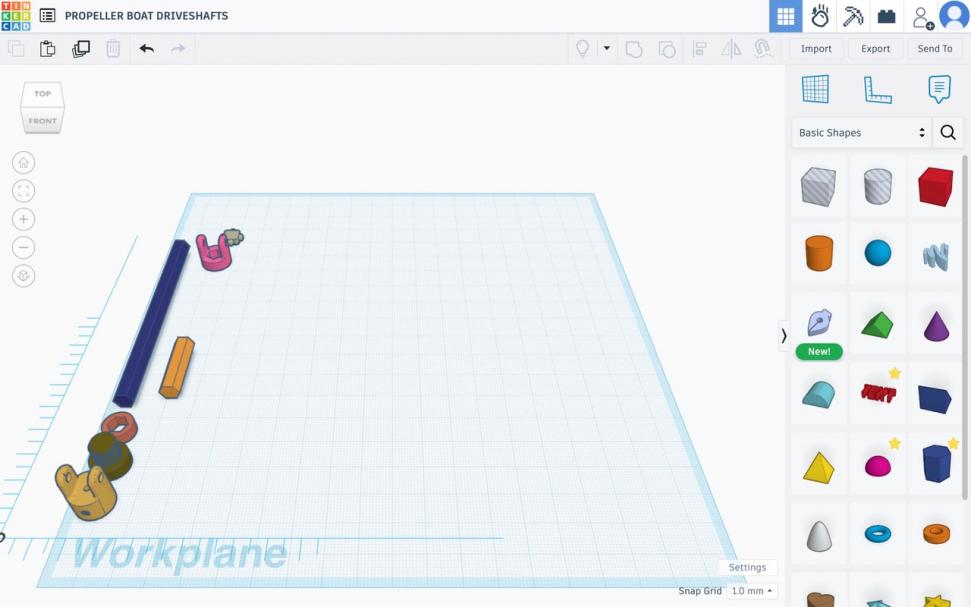Open the Notes tool
This screenshot has height=607, width=971.
click(939, 89)
